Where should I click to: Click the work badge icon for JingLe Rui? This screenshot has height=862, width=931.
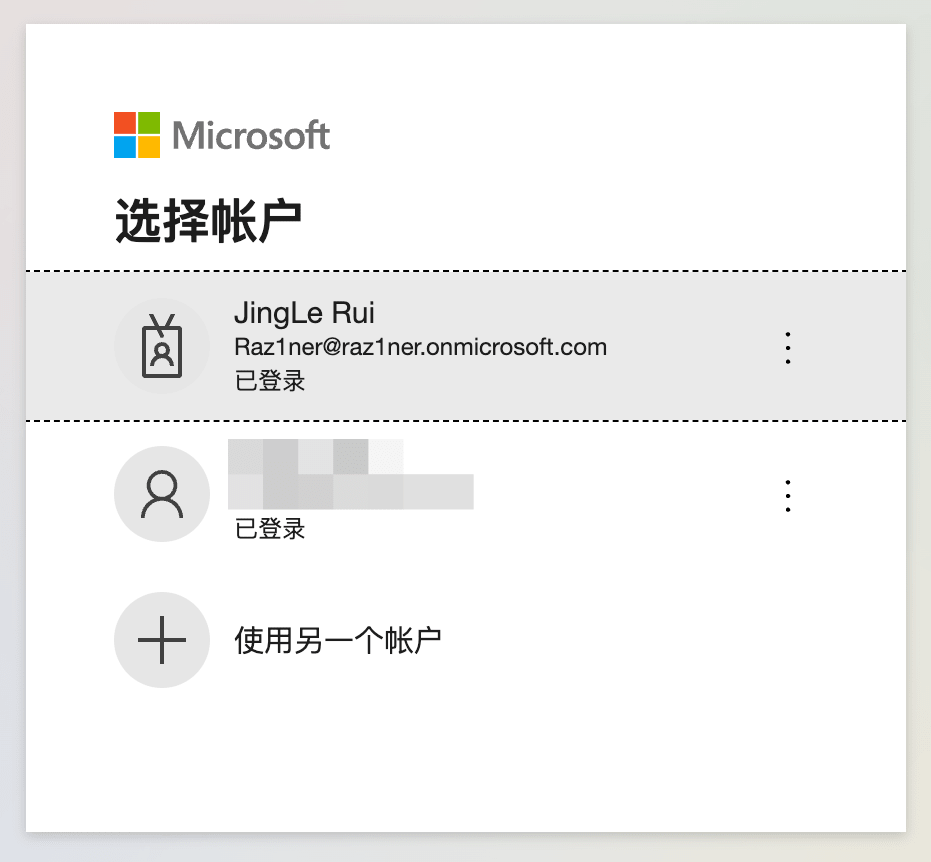pyautogui.click(x=162, y=346)
